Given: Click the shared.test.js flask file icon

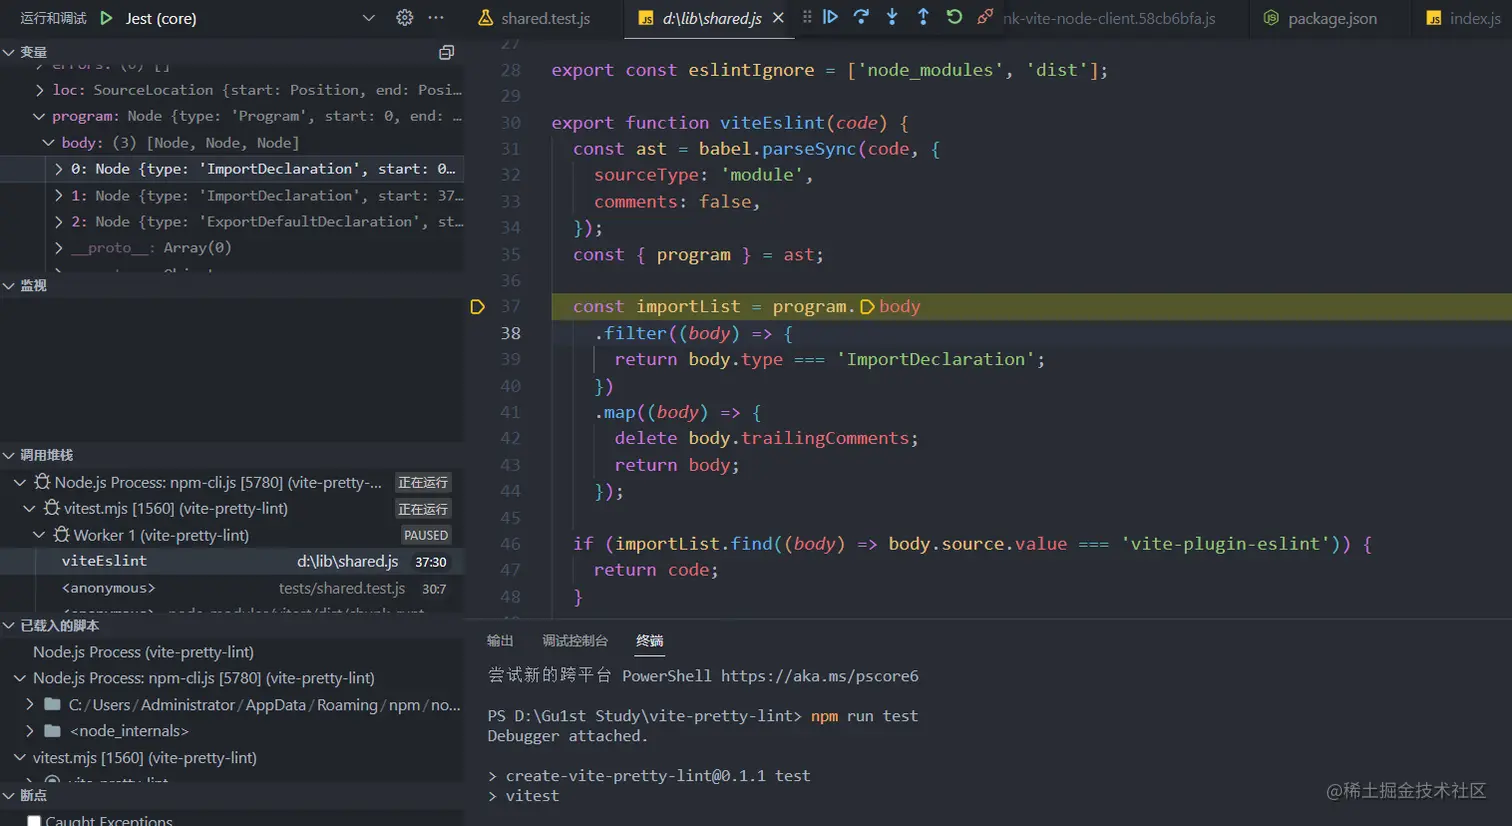Looking at the screenshot, I should coord(486,18).
